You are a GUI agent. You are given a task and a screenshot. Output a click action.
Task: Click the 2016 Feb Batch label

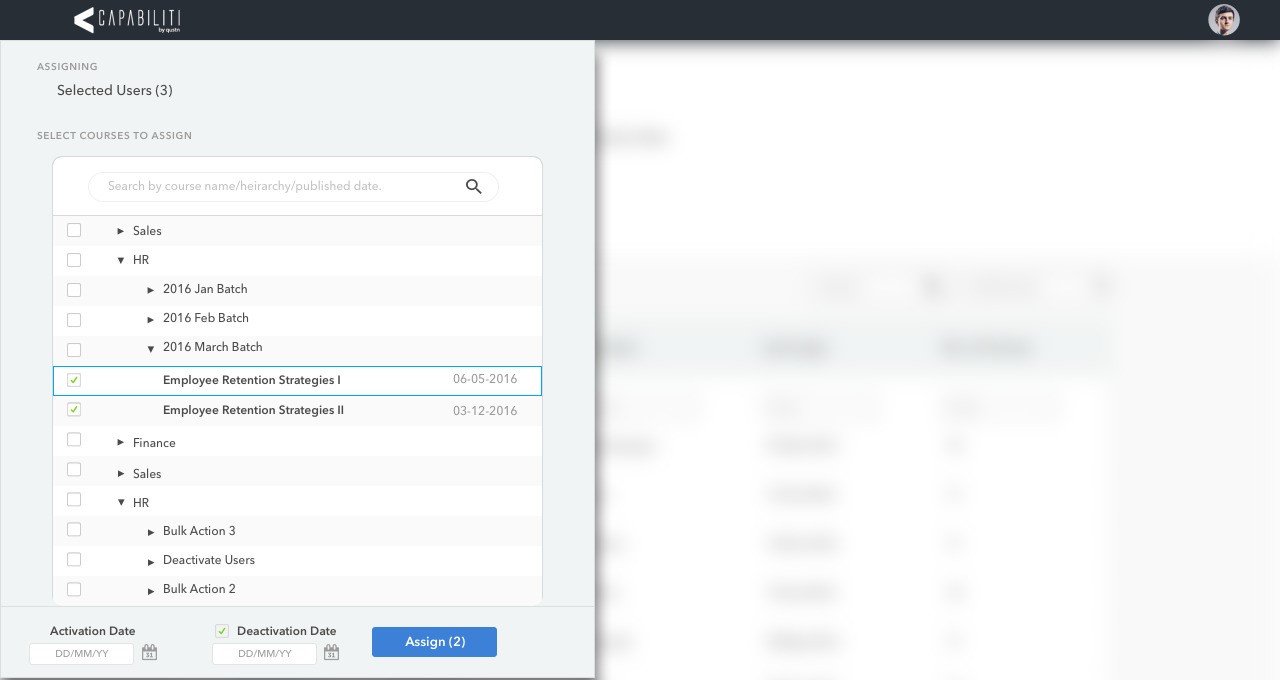206,318
